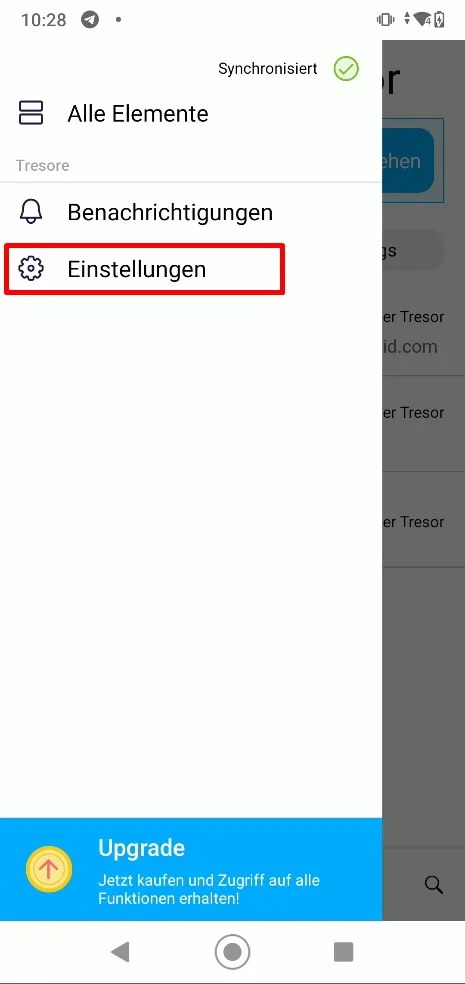Tap the bell notifications icon

coord(31,212)
